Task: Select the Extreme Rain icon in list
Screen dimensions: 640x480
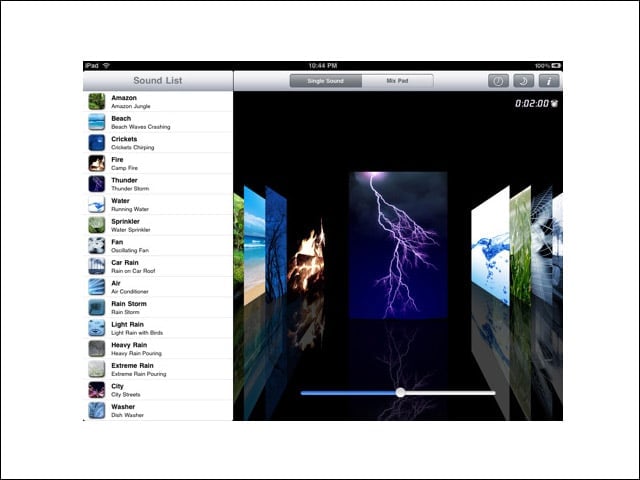Action: click(x=97, y=369)
